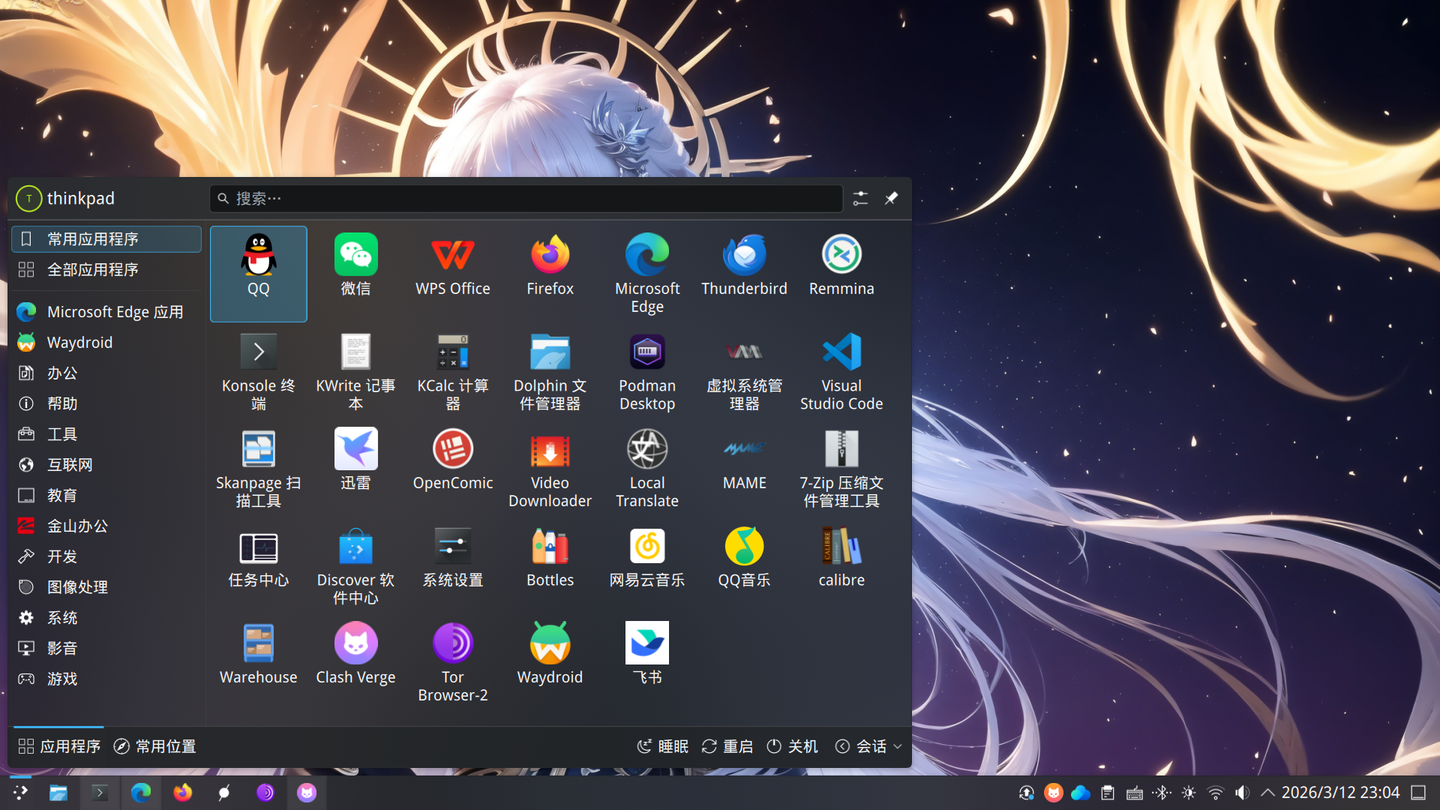Open volume control in system tray
Image resolution: width=1440 pixels, height=810 pixels.
point(1241,793)
